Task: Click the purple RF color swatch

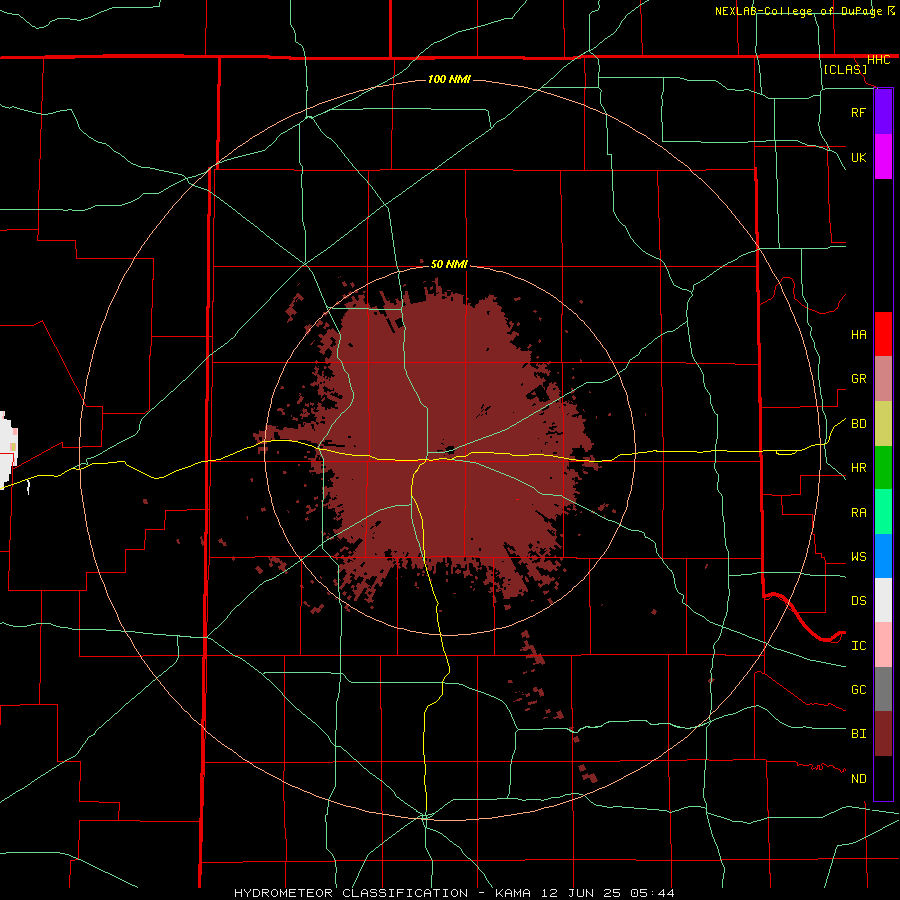Action: click(x=883, y=112)
